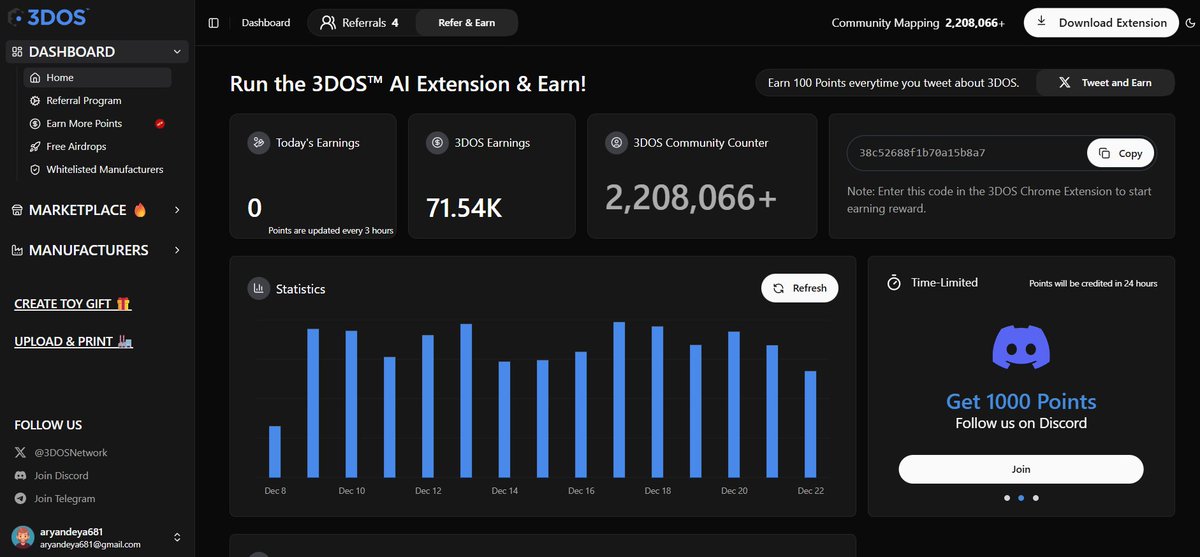Copy the extension code
Screen dimensions: 1200x557
click(1120, 153)
